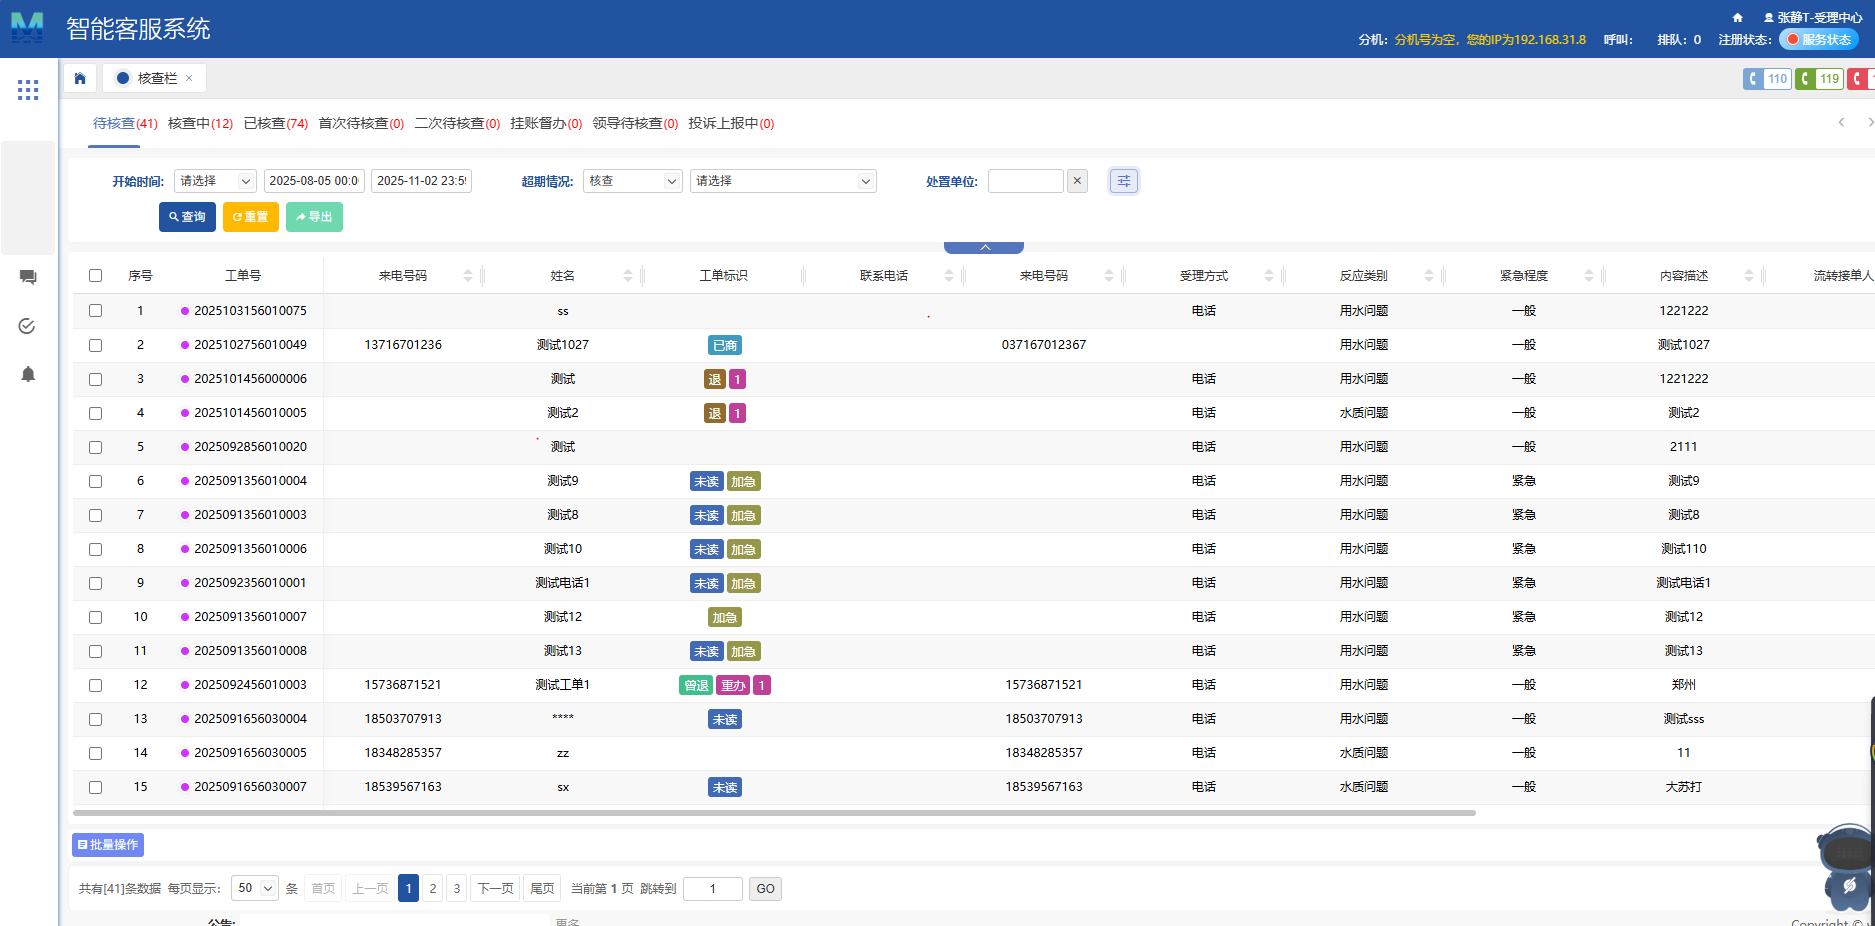The image size is (1875, 926).
Task: Clear the 处置单位 field with the X button
Action: point(1077,181)
